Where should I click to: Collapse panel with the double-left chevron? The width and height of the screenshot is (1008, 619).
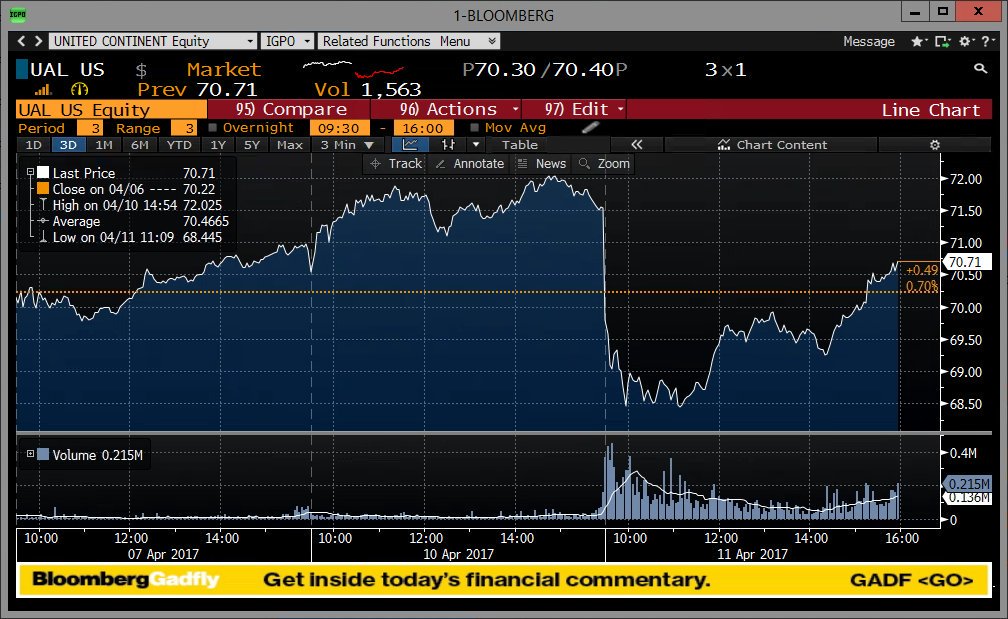tap(636, 145)
